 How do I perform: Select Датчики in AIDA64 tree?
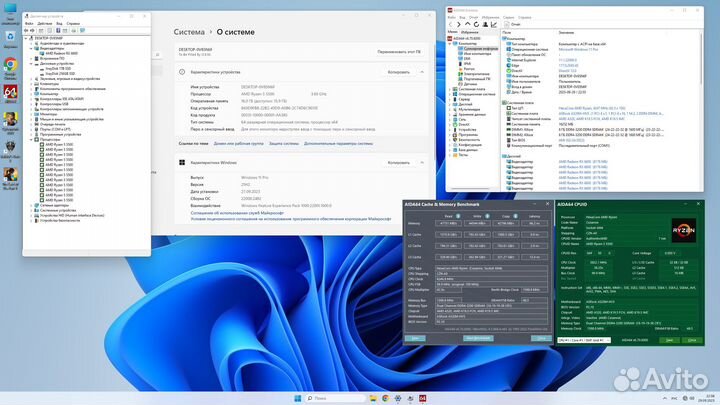coord(467,84)
